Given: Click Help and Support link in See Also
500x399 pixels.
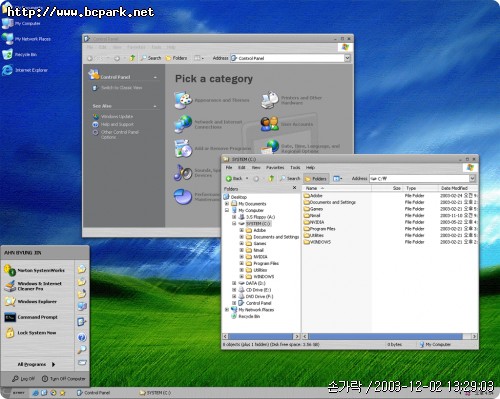Looking at the screenshot, I should click(x=117, y=124).
